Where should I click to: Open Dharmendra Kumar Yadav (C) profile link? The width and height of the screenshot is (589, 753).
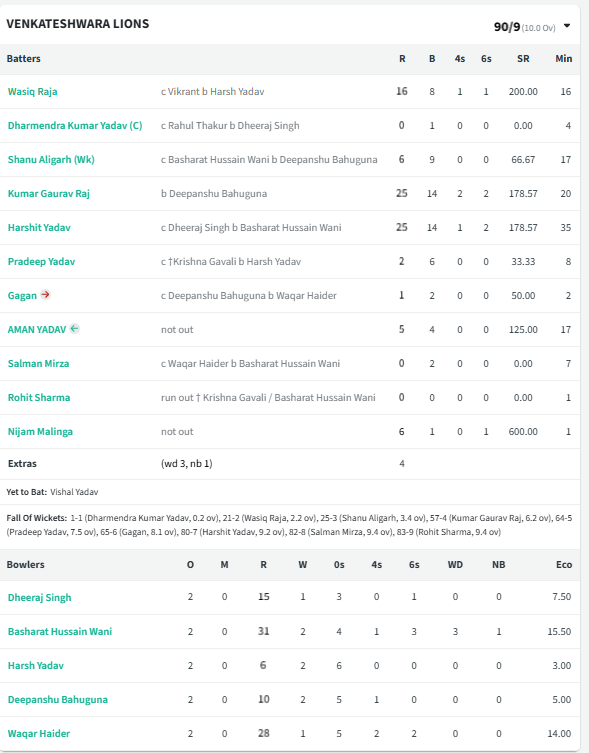coord(75,125)
